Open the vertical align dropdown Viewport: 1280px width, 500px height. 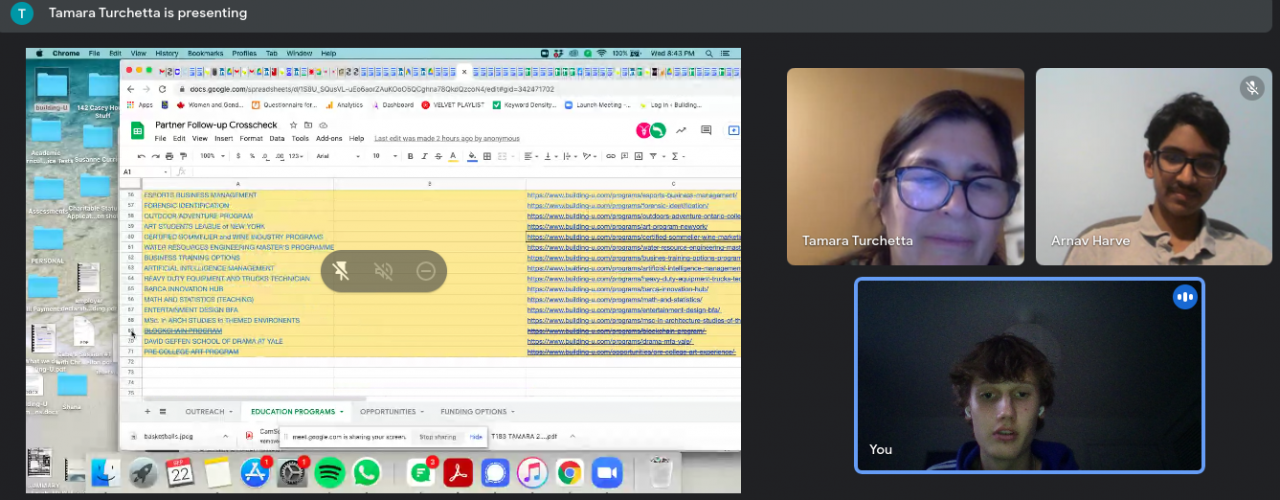coord(551,156)
